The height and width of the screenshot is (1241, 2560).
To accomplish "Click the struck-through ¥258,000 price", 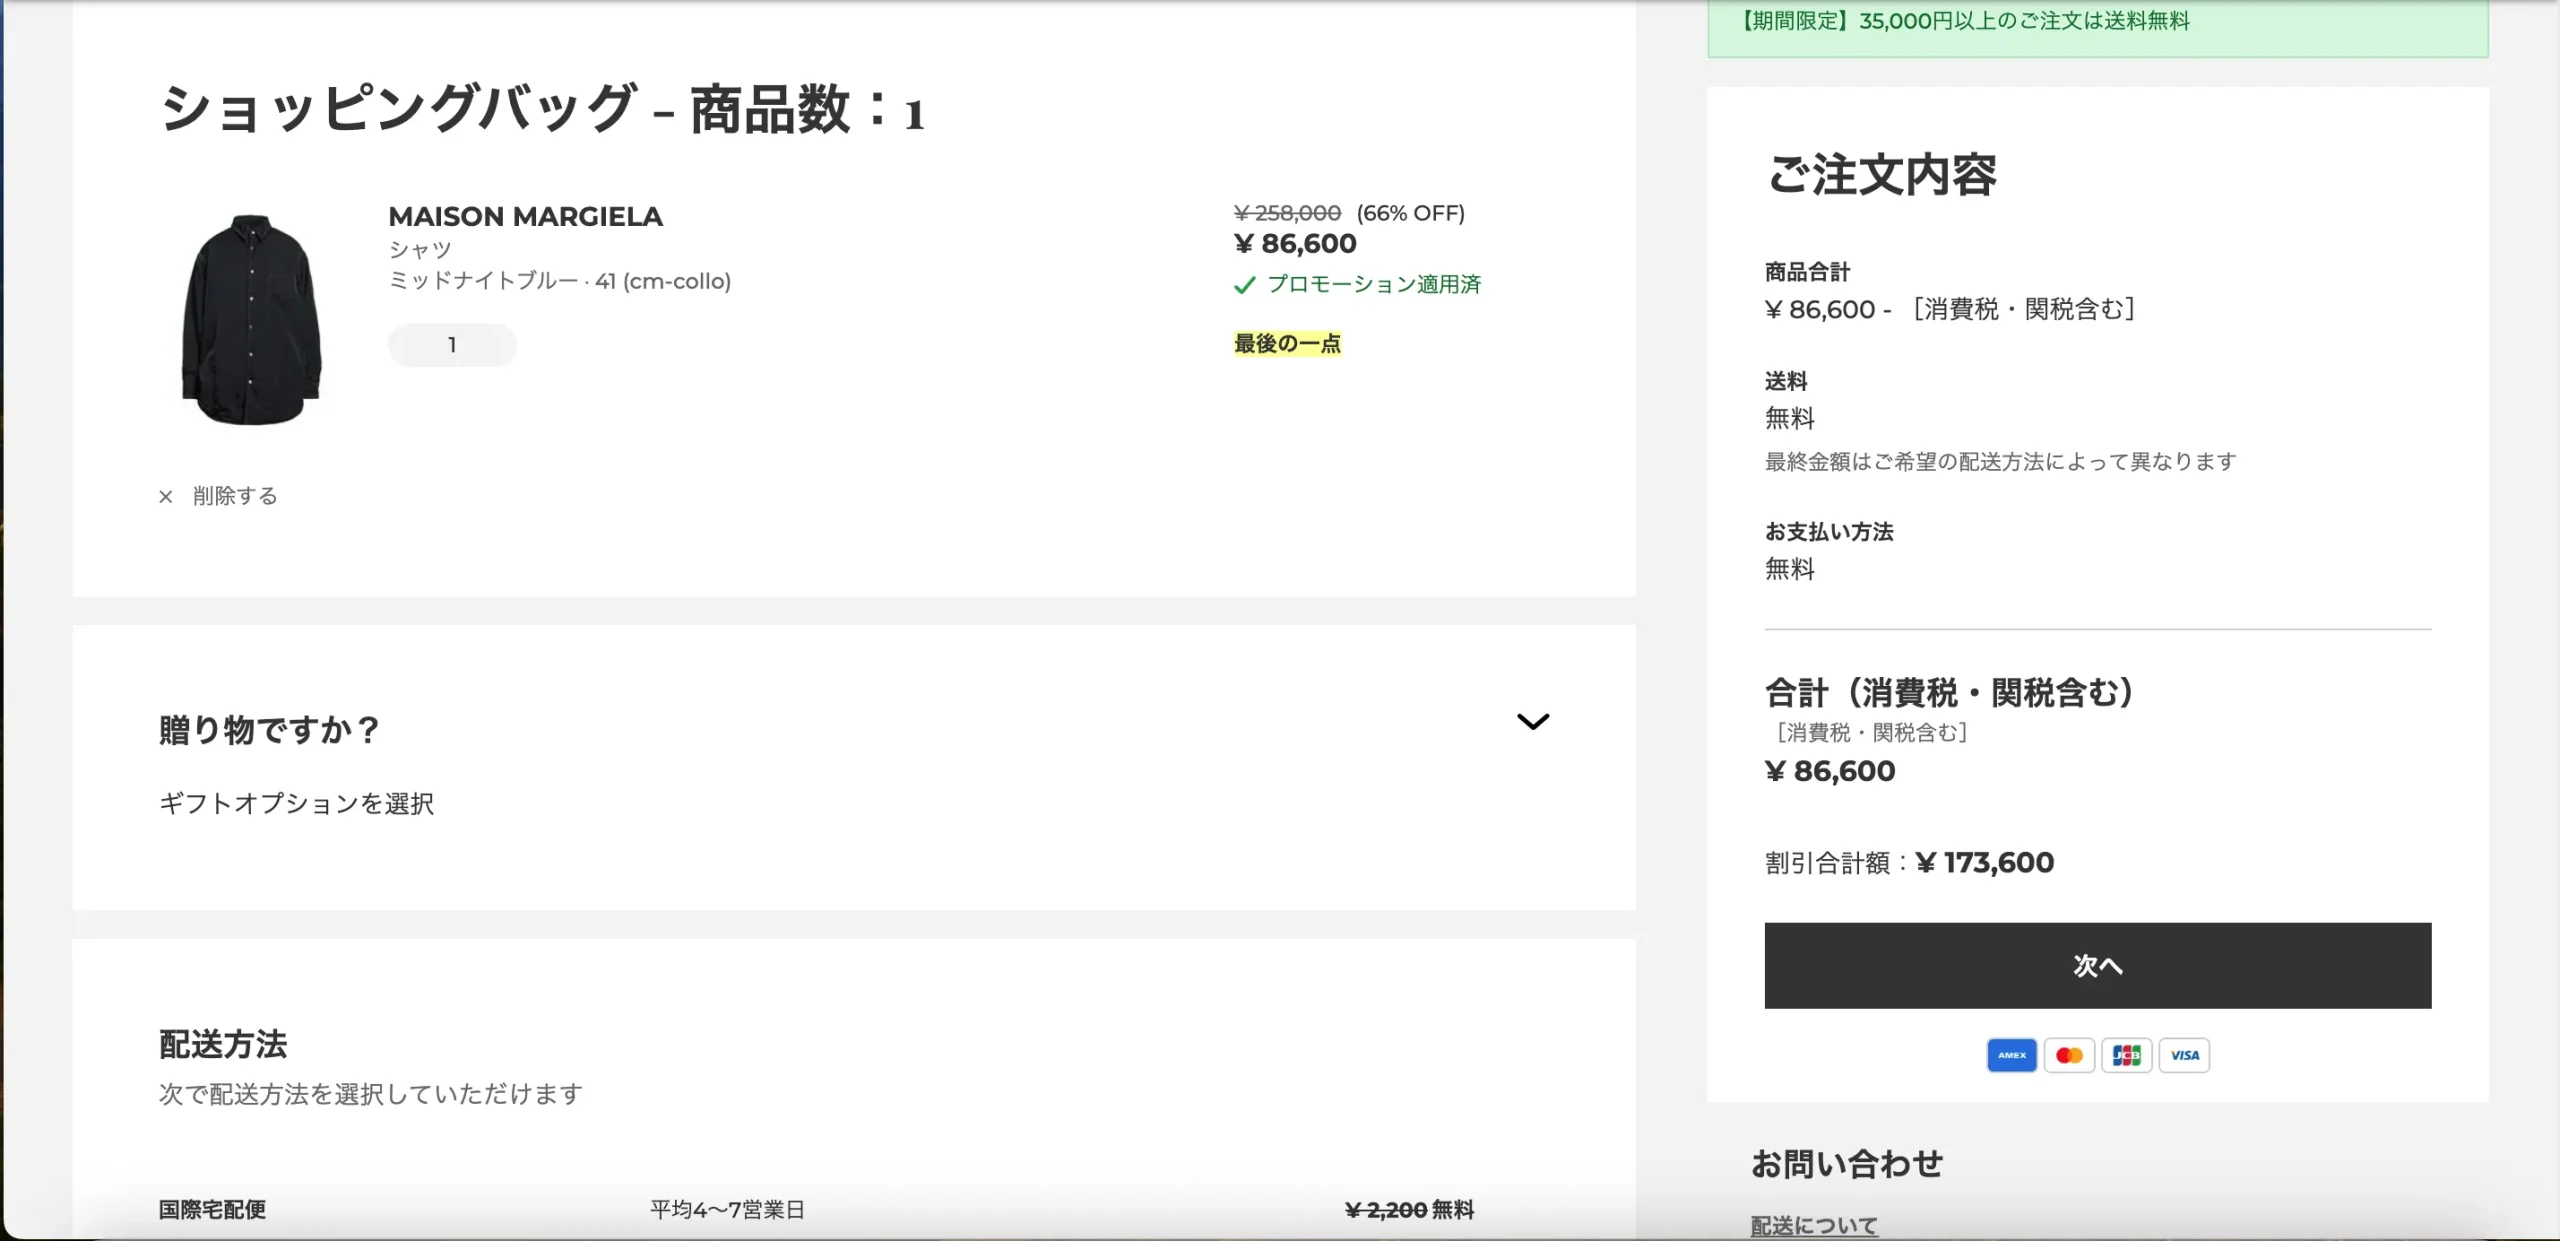I will [1287, 213].
